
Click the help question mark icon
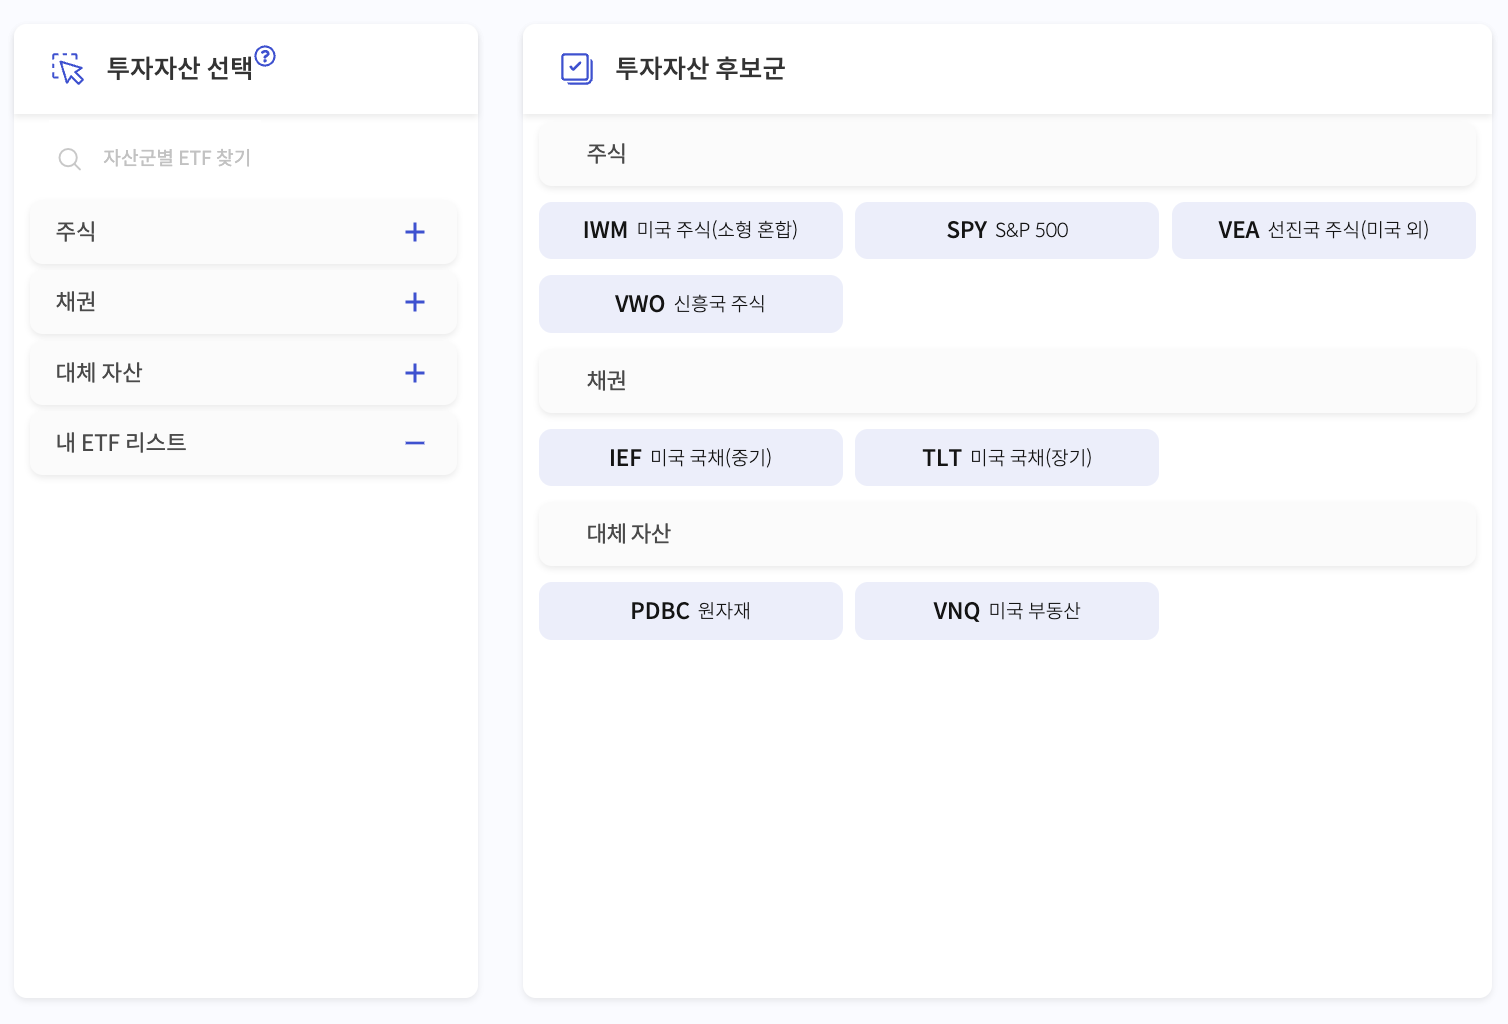[265, 56]
